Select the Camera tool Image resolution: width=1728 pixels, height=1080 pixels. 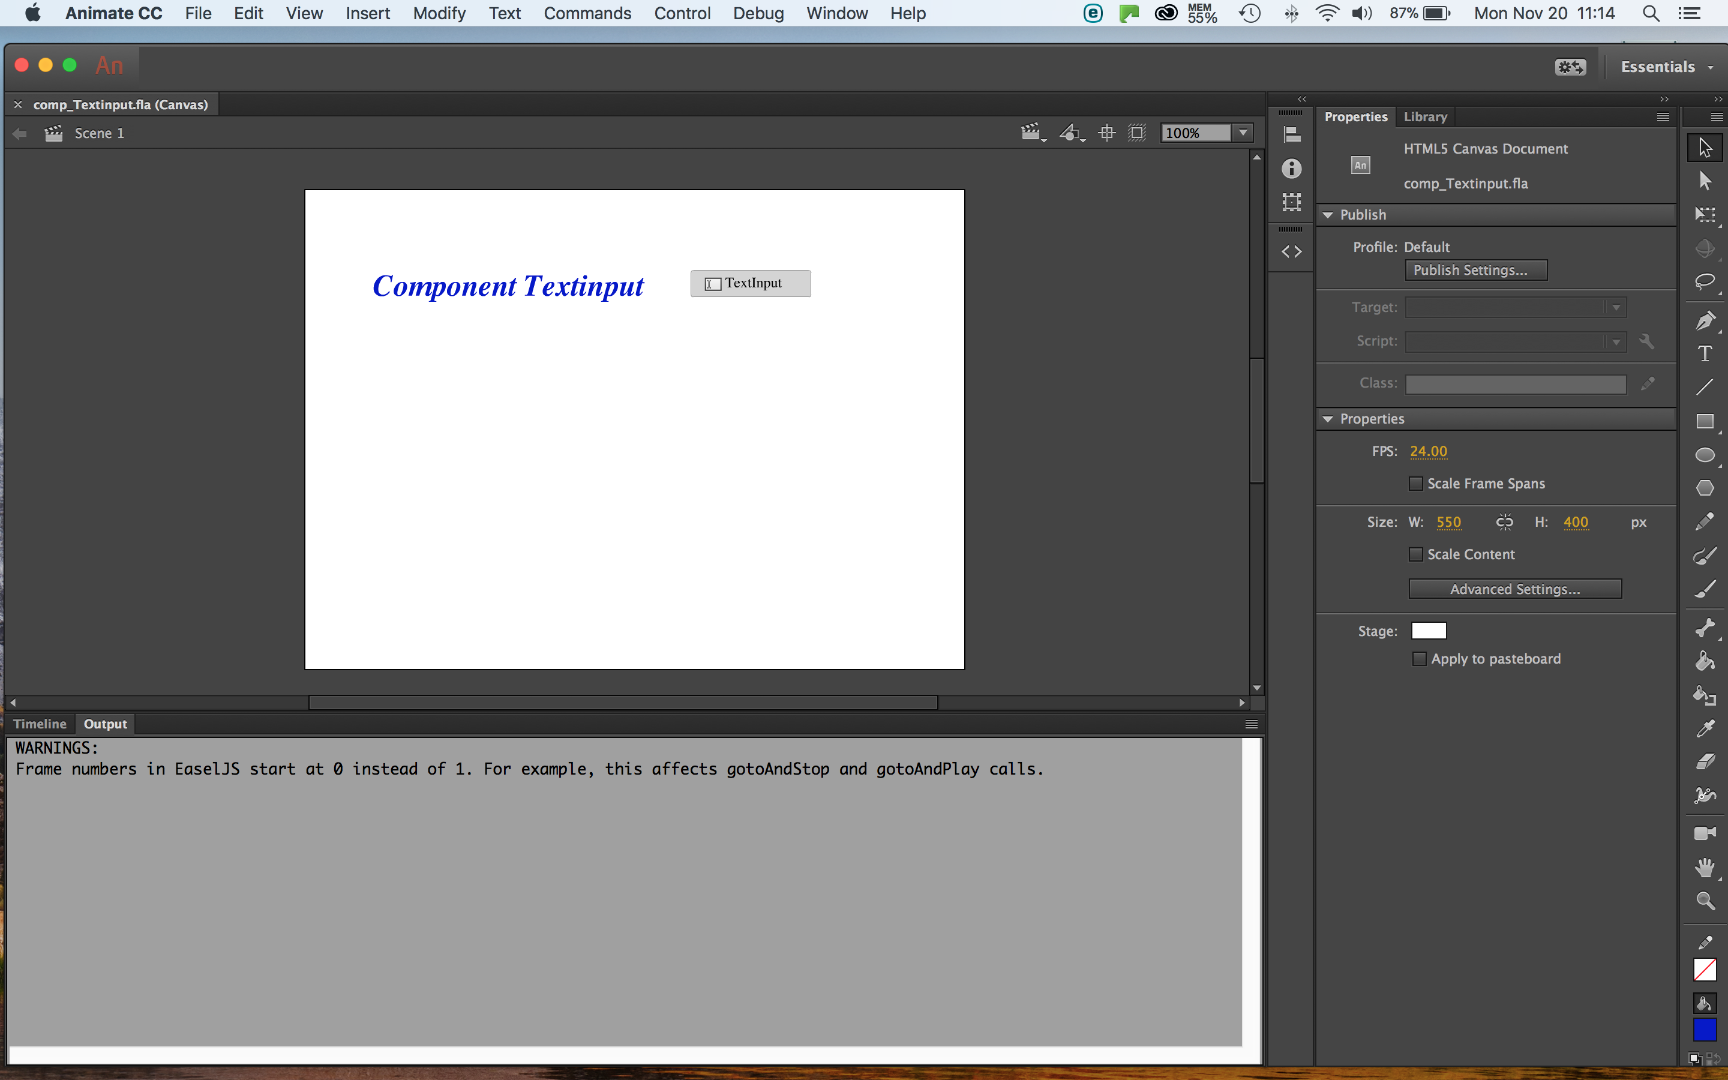pyautogui.click(x=1705, y=833)
